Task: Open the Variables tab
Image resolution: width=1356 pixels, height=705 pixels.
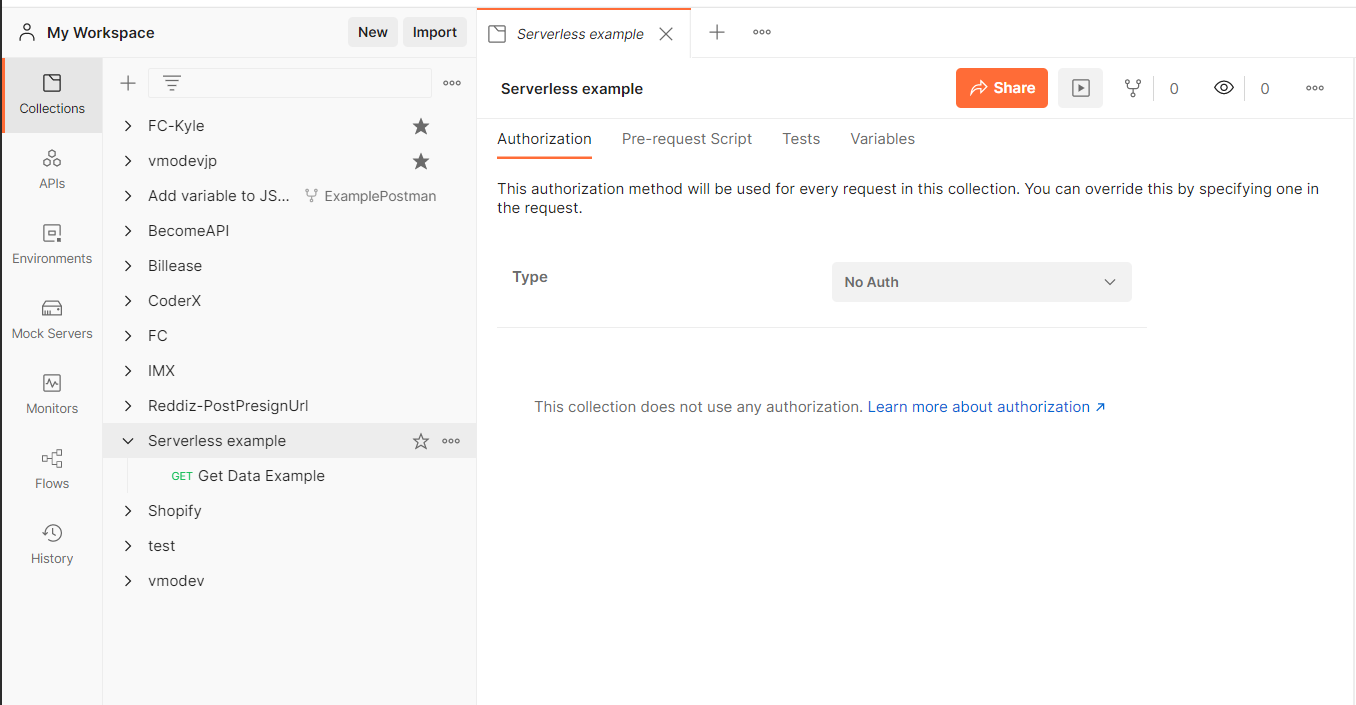Action: (x=882, y=139)
